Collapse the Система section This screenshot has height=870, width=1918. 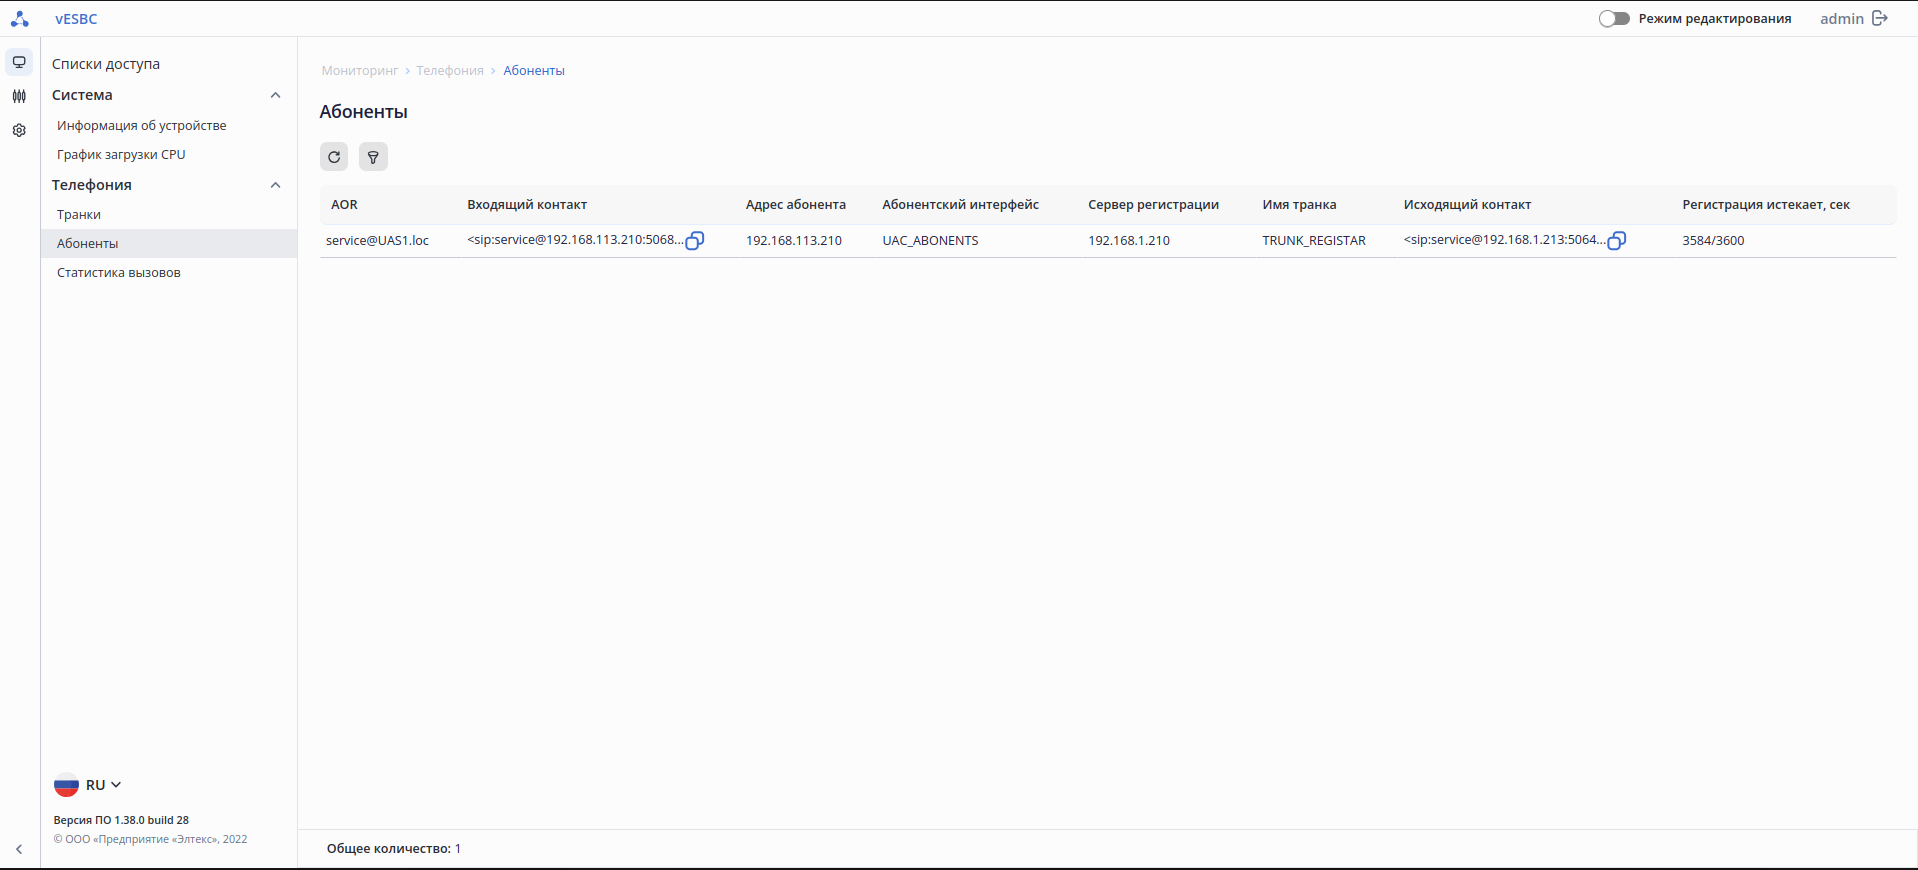point(276,95)
